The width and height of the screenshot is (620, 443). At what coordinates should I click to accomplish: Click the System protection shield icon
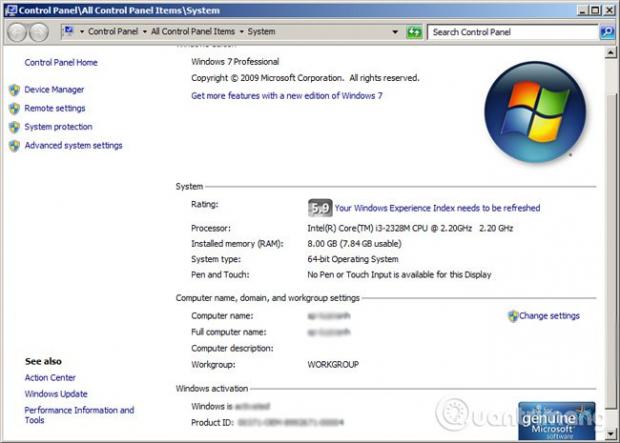click(x=14, y=127)
